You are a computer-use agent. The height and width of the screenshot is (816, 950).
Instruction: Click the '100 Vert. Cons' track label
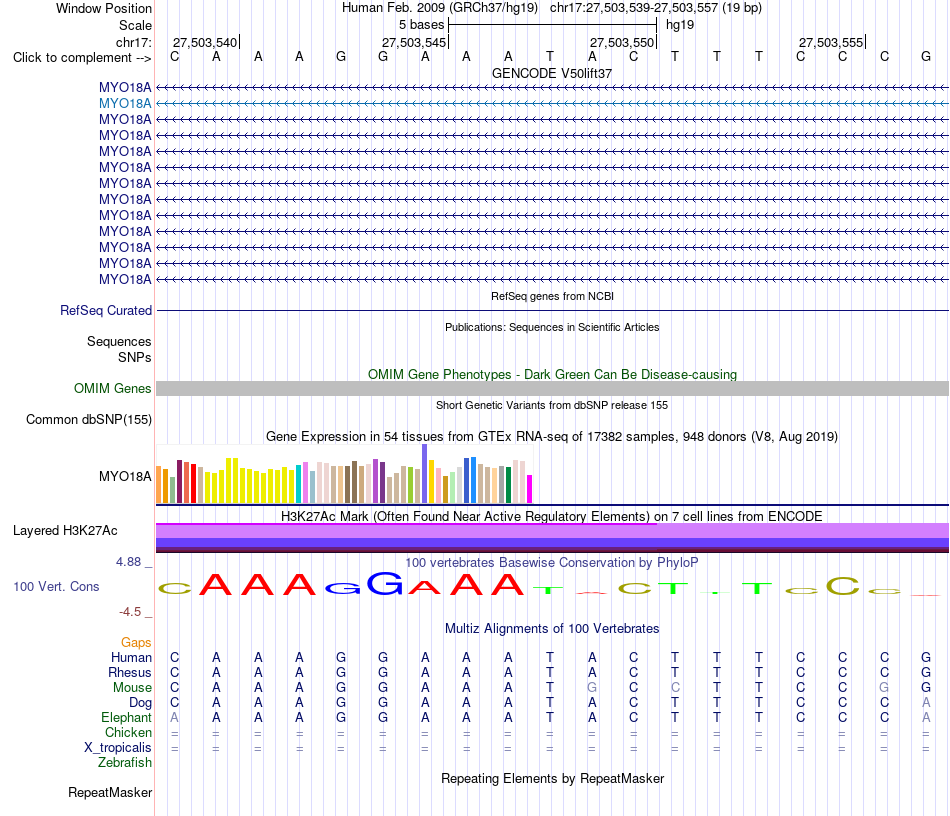[56, 586]
